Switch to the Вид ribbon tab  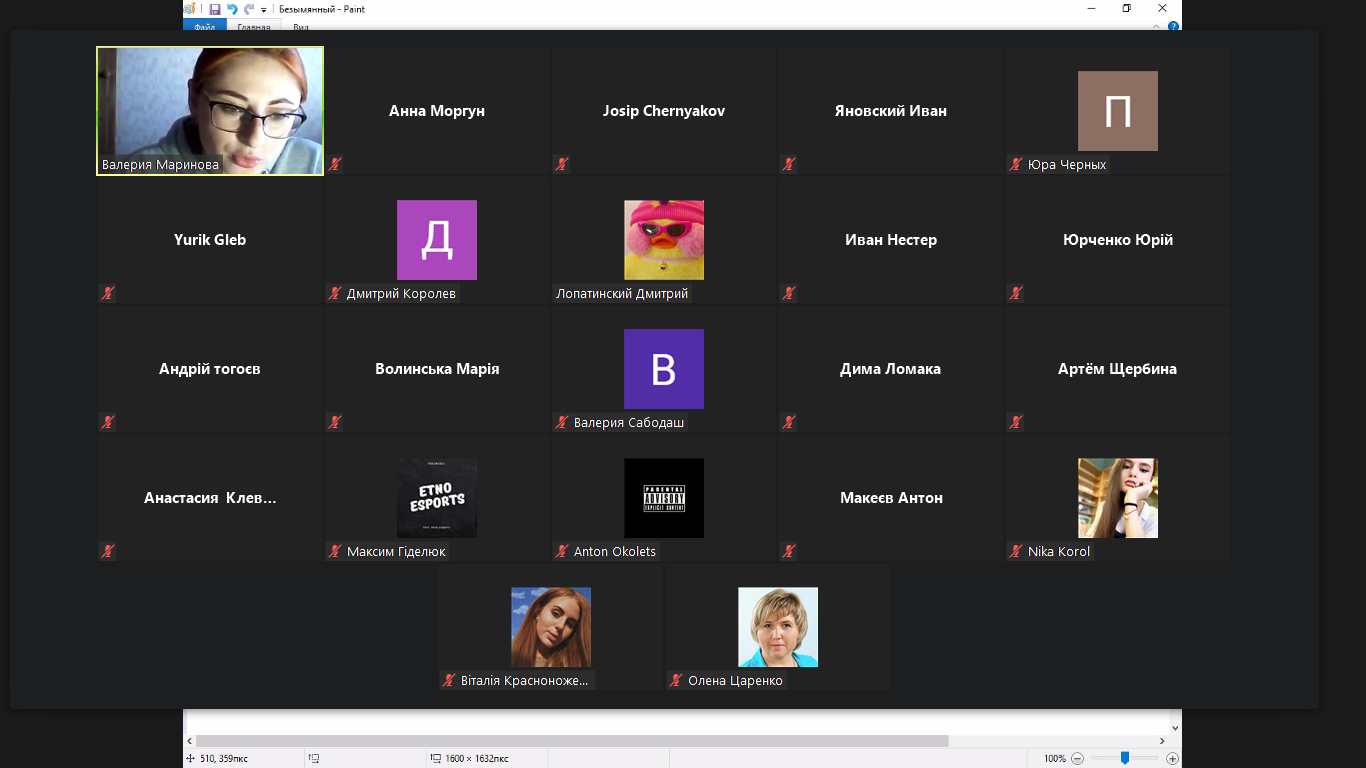tap(301, 27)
